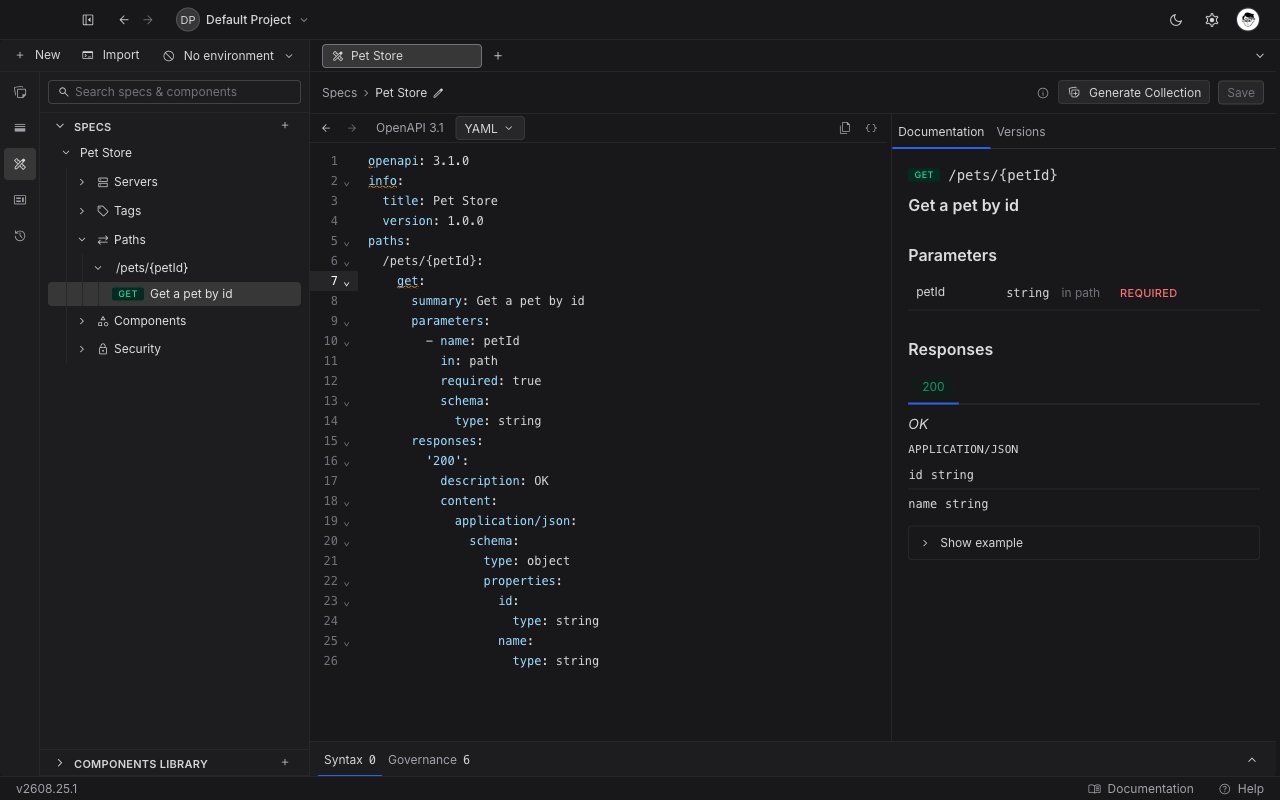This screenshot has width=1280, height=800.
Task: Open the No environment dropdown
Action: tap(228, 56)
